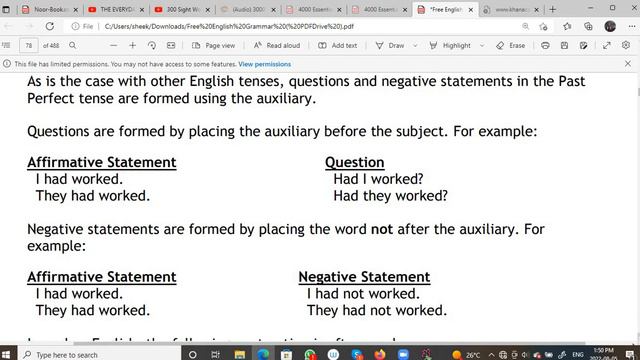
Task: Open Firefox from the taskbar
Action: [x=380, y=354]
